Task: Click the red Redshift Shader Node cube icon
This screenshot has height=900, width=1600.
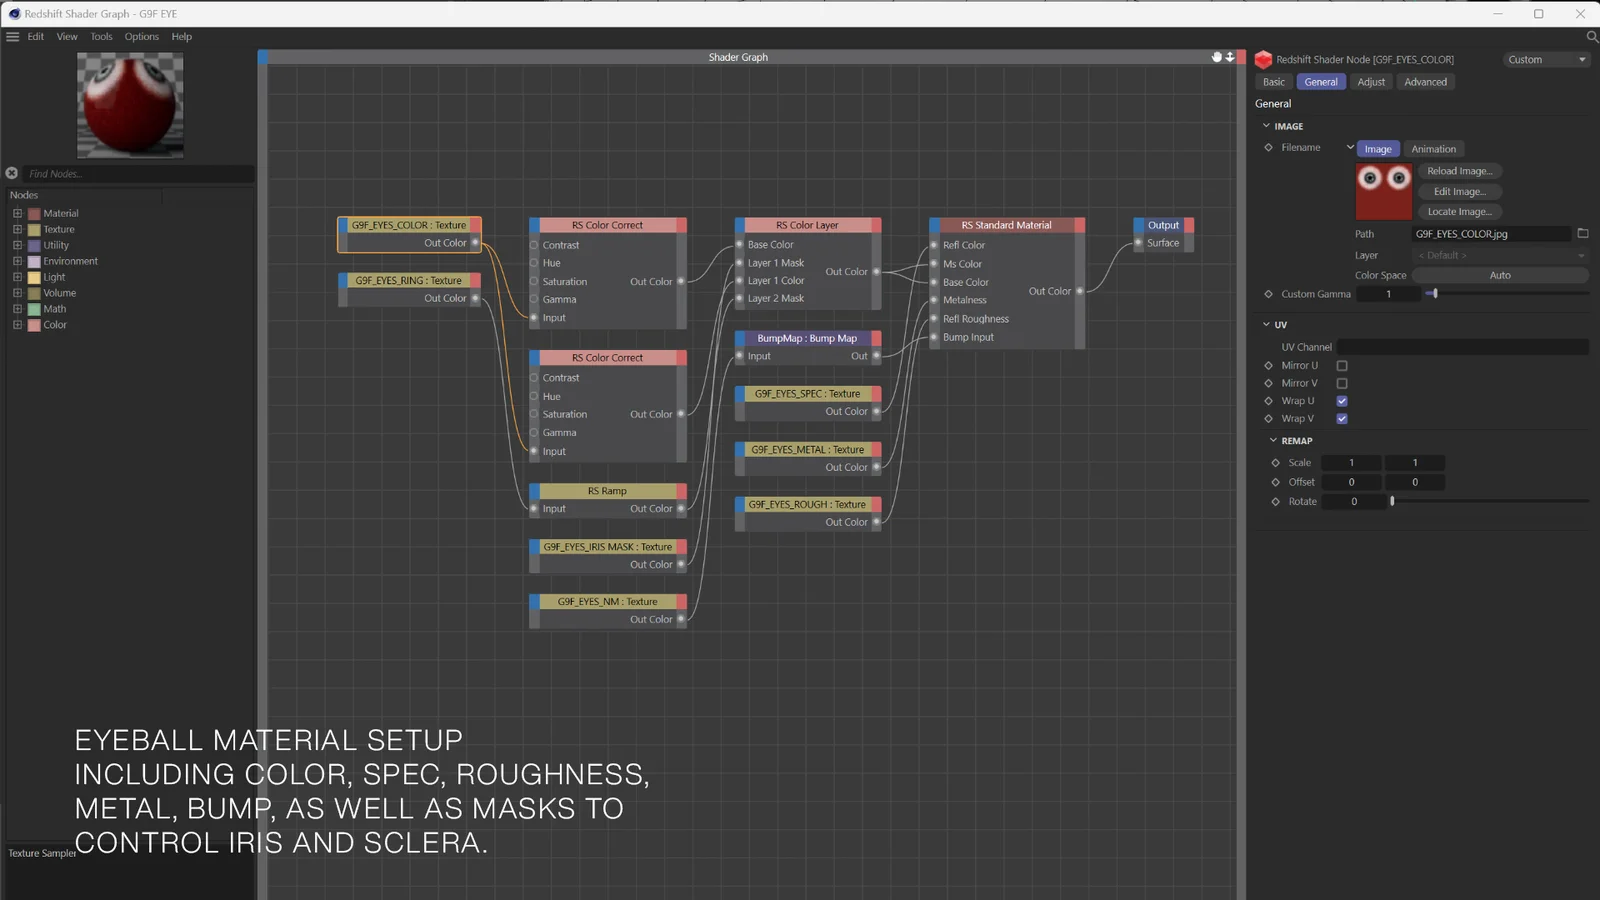Action: click(1263, 60)
